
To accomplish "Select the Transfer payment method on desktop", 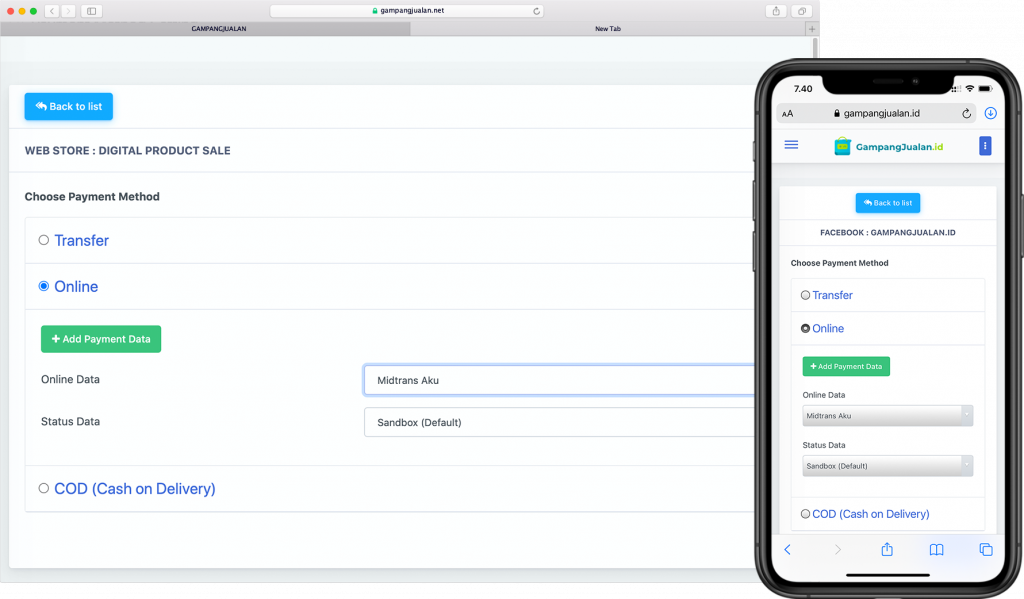I will pos(44,240).
